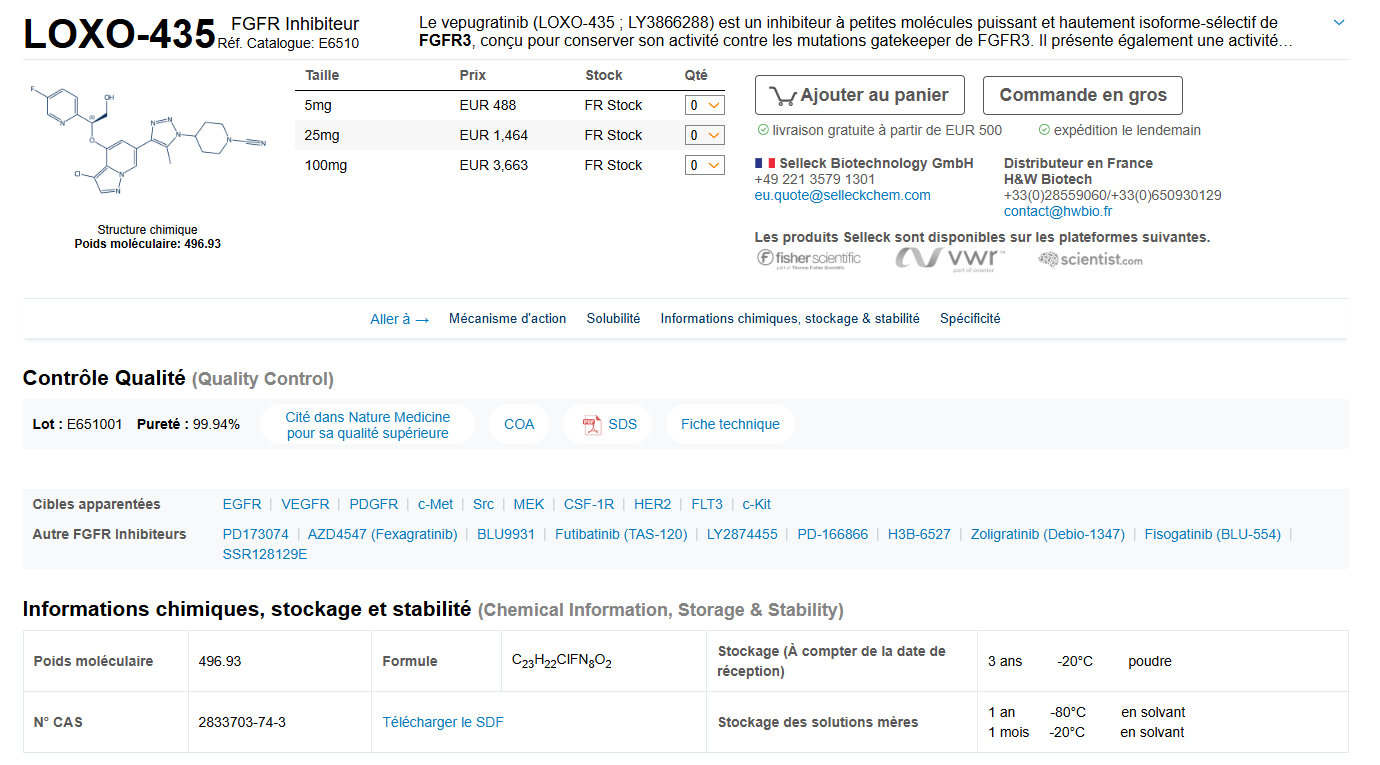The width and height of the screenshot is (1380, 765).
Task: Open AZD4547 (Fexagratinib) link
Action: (383, 535)
